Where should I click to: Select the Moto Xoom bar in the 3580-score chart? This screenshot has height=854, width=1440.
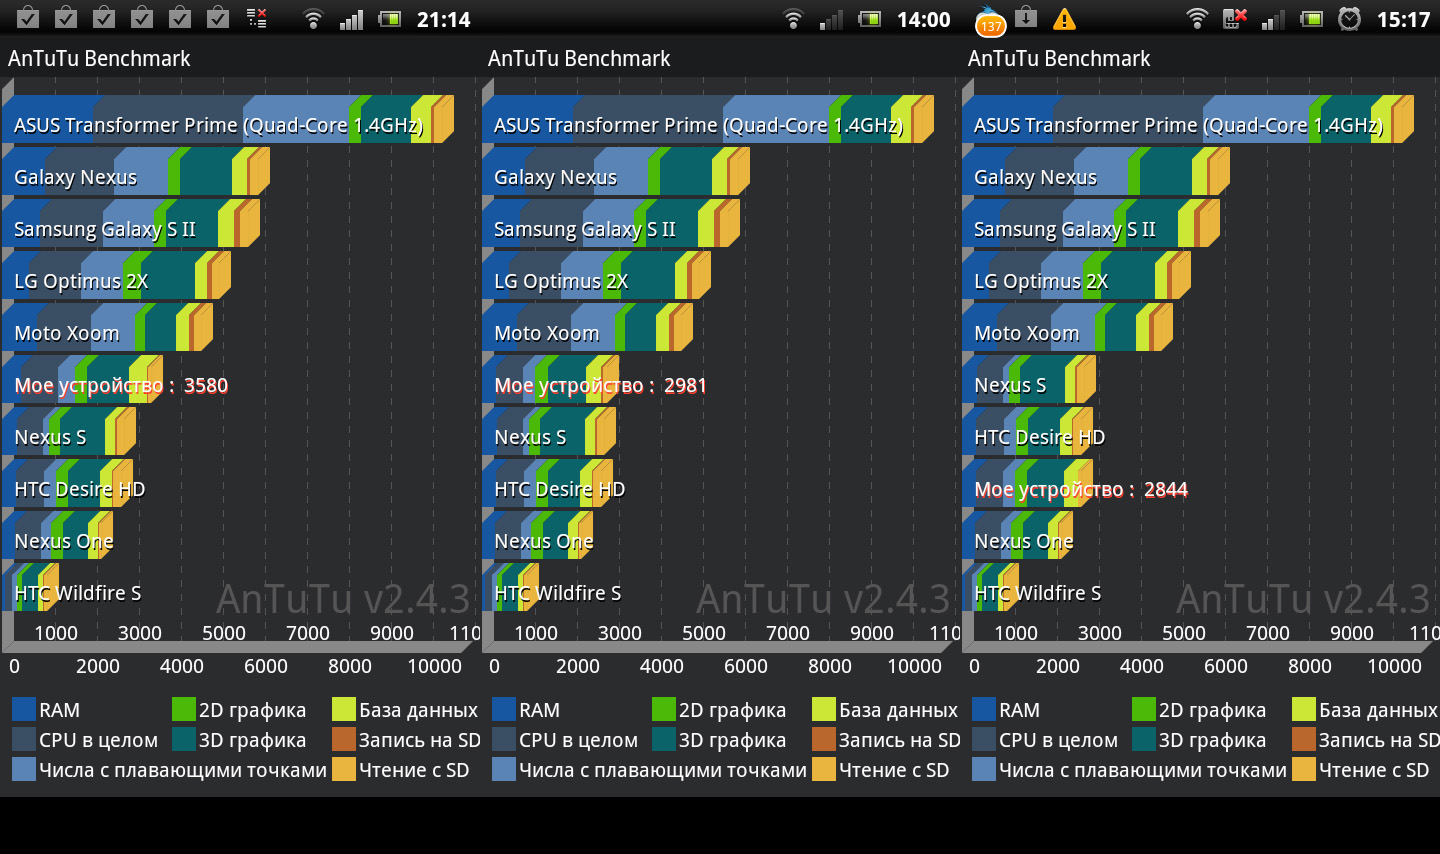click(107, 328)
